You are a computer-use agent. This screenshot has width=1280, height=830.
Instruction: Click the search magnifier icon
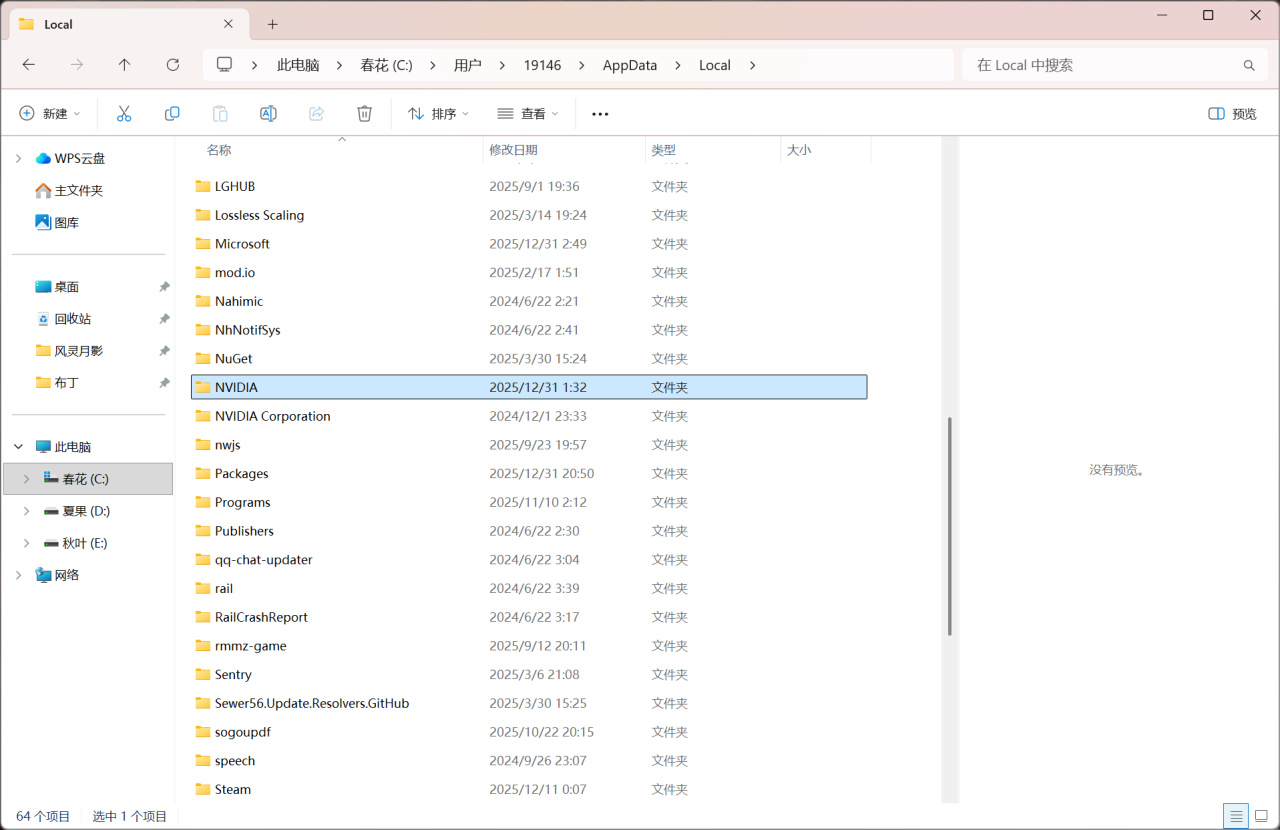1249,65
